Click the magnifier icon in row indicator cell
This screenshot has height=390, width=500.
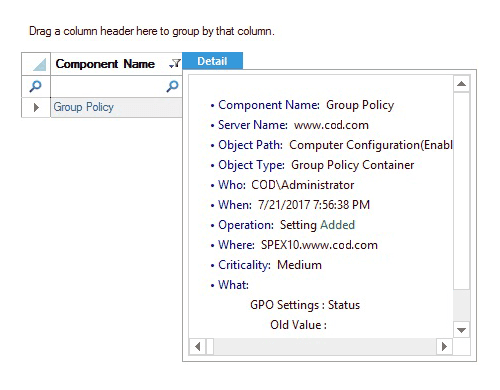36,86
